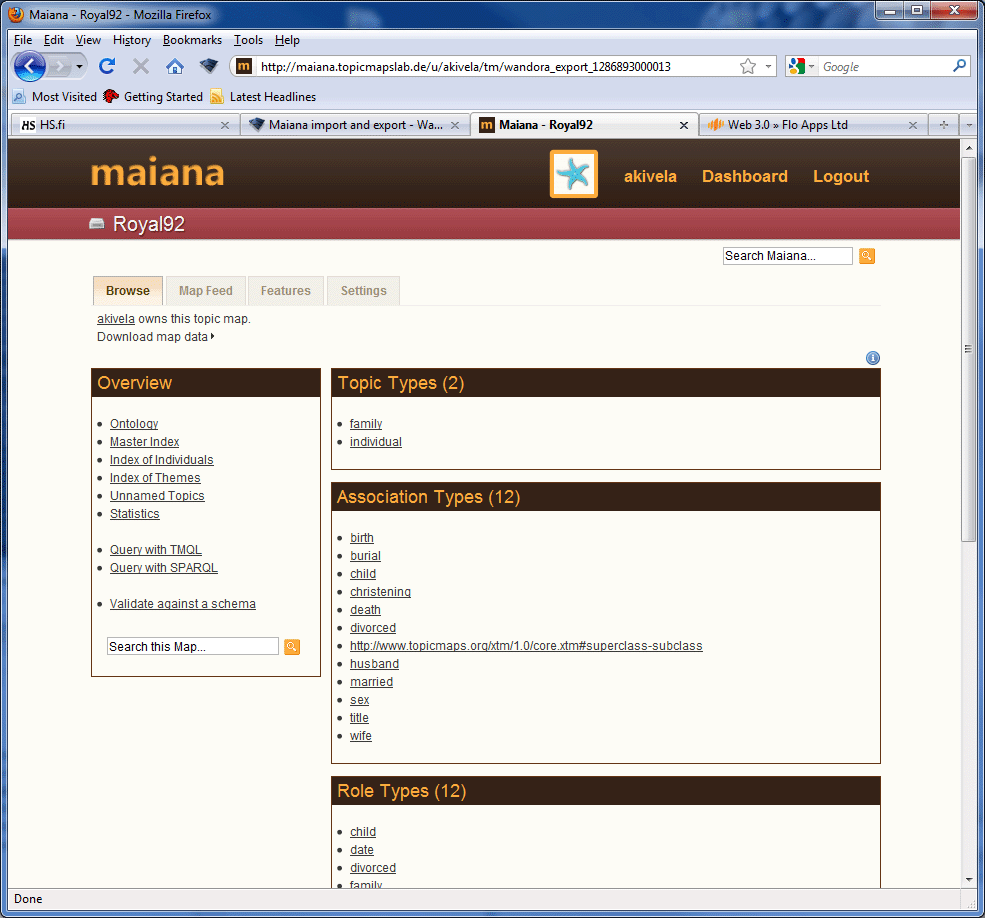Switch to the Map Feed tab
The height and width of the screenshot is (918, 985).
click(205, 291)
